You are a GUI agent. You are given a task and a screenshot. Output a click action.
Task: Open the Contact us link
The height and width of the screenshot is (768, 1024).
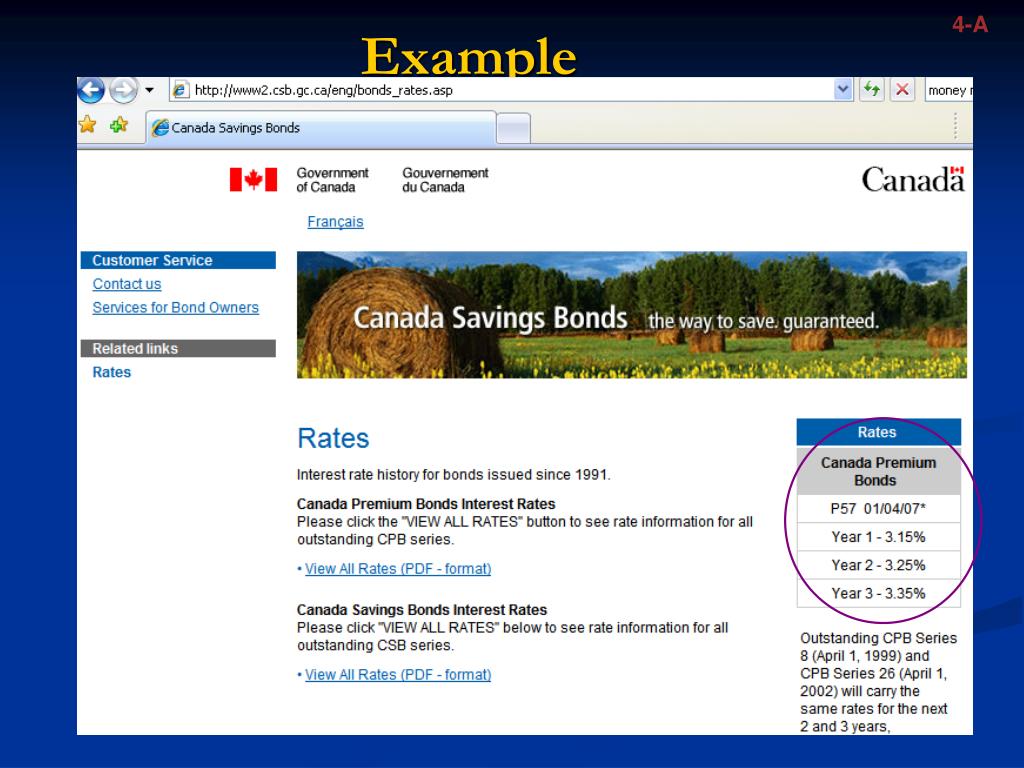[127, 284]
